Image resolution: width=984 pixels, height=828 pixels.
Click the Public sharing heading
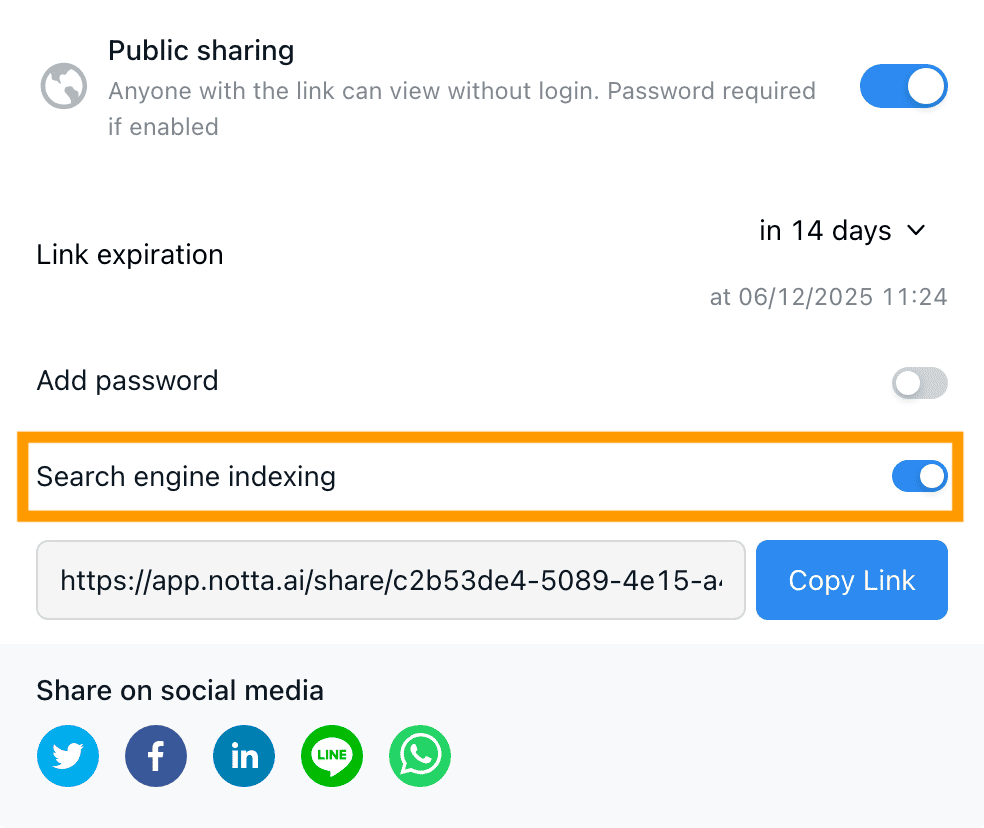201,51
